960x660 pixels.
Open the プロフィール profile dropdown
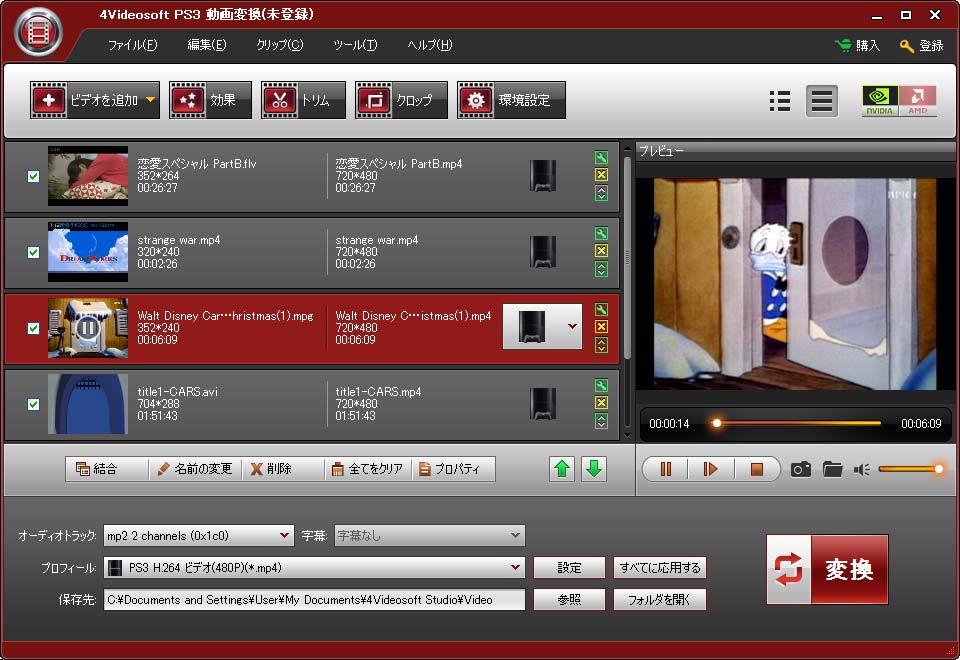pos(515,568)
